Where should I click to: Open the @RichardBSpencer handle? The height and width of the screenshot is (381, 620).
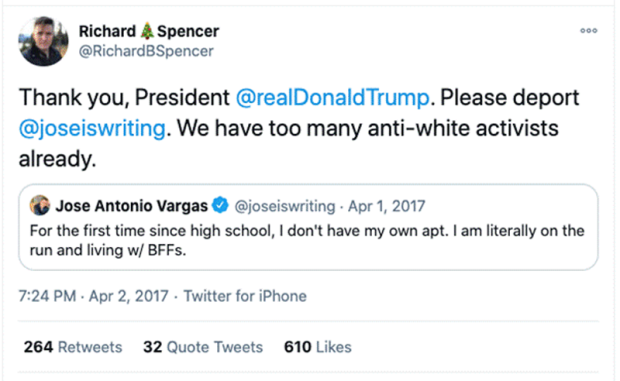tap(146, 51)
